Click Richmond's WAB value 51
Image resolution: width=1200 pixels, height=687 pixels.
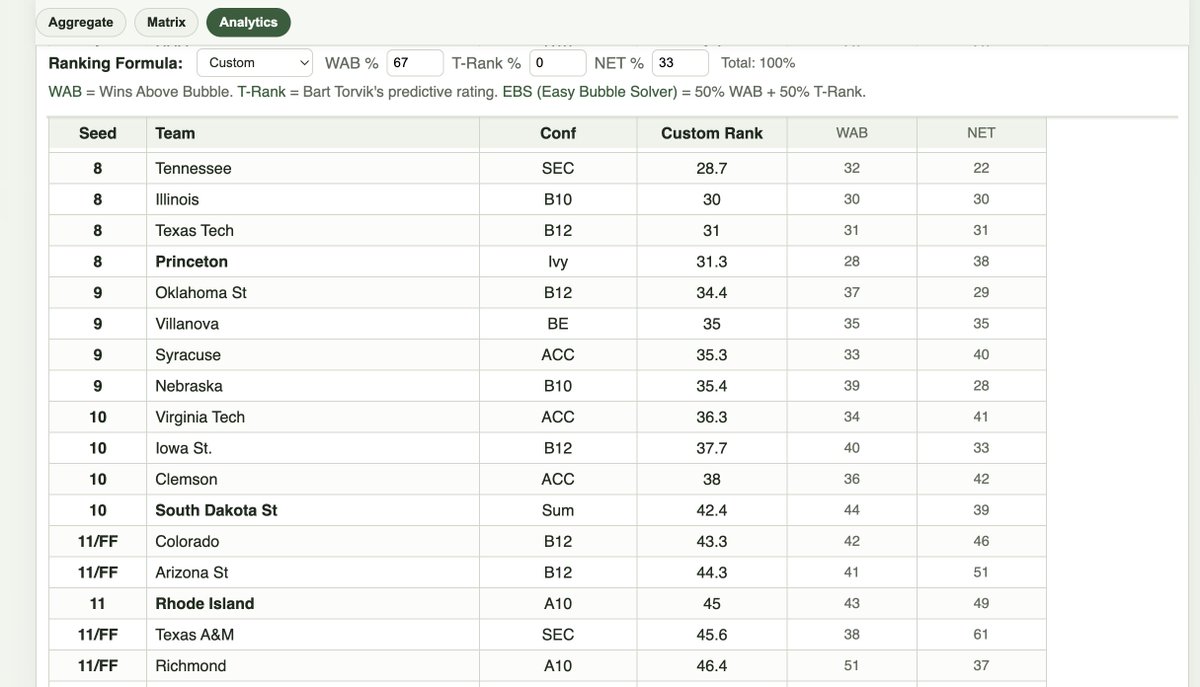click(x=852, y=664)
